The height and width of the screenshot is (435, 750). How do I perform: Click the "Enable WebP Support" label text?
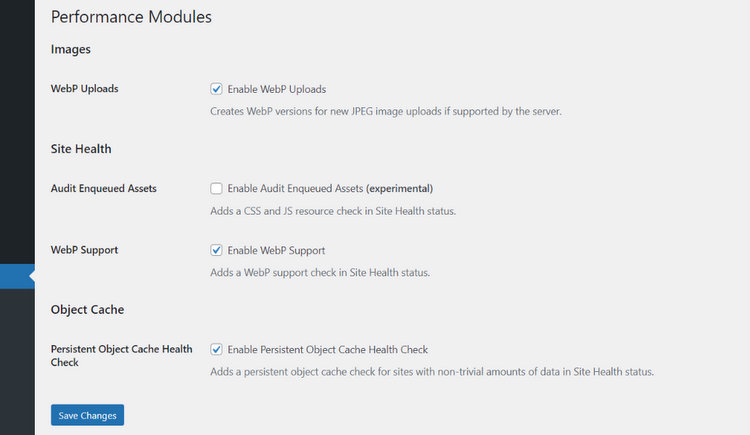pos(276,250)
